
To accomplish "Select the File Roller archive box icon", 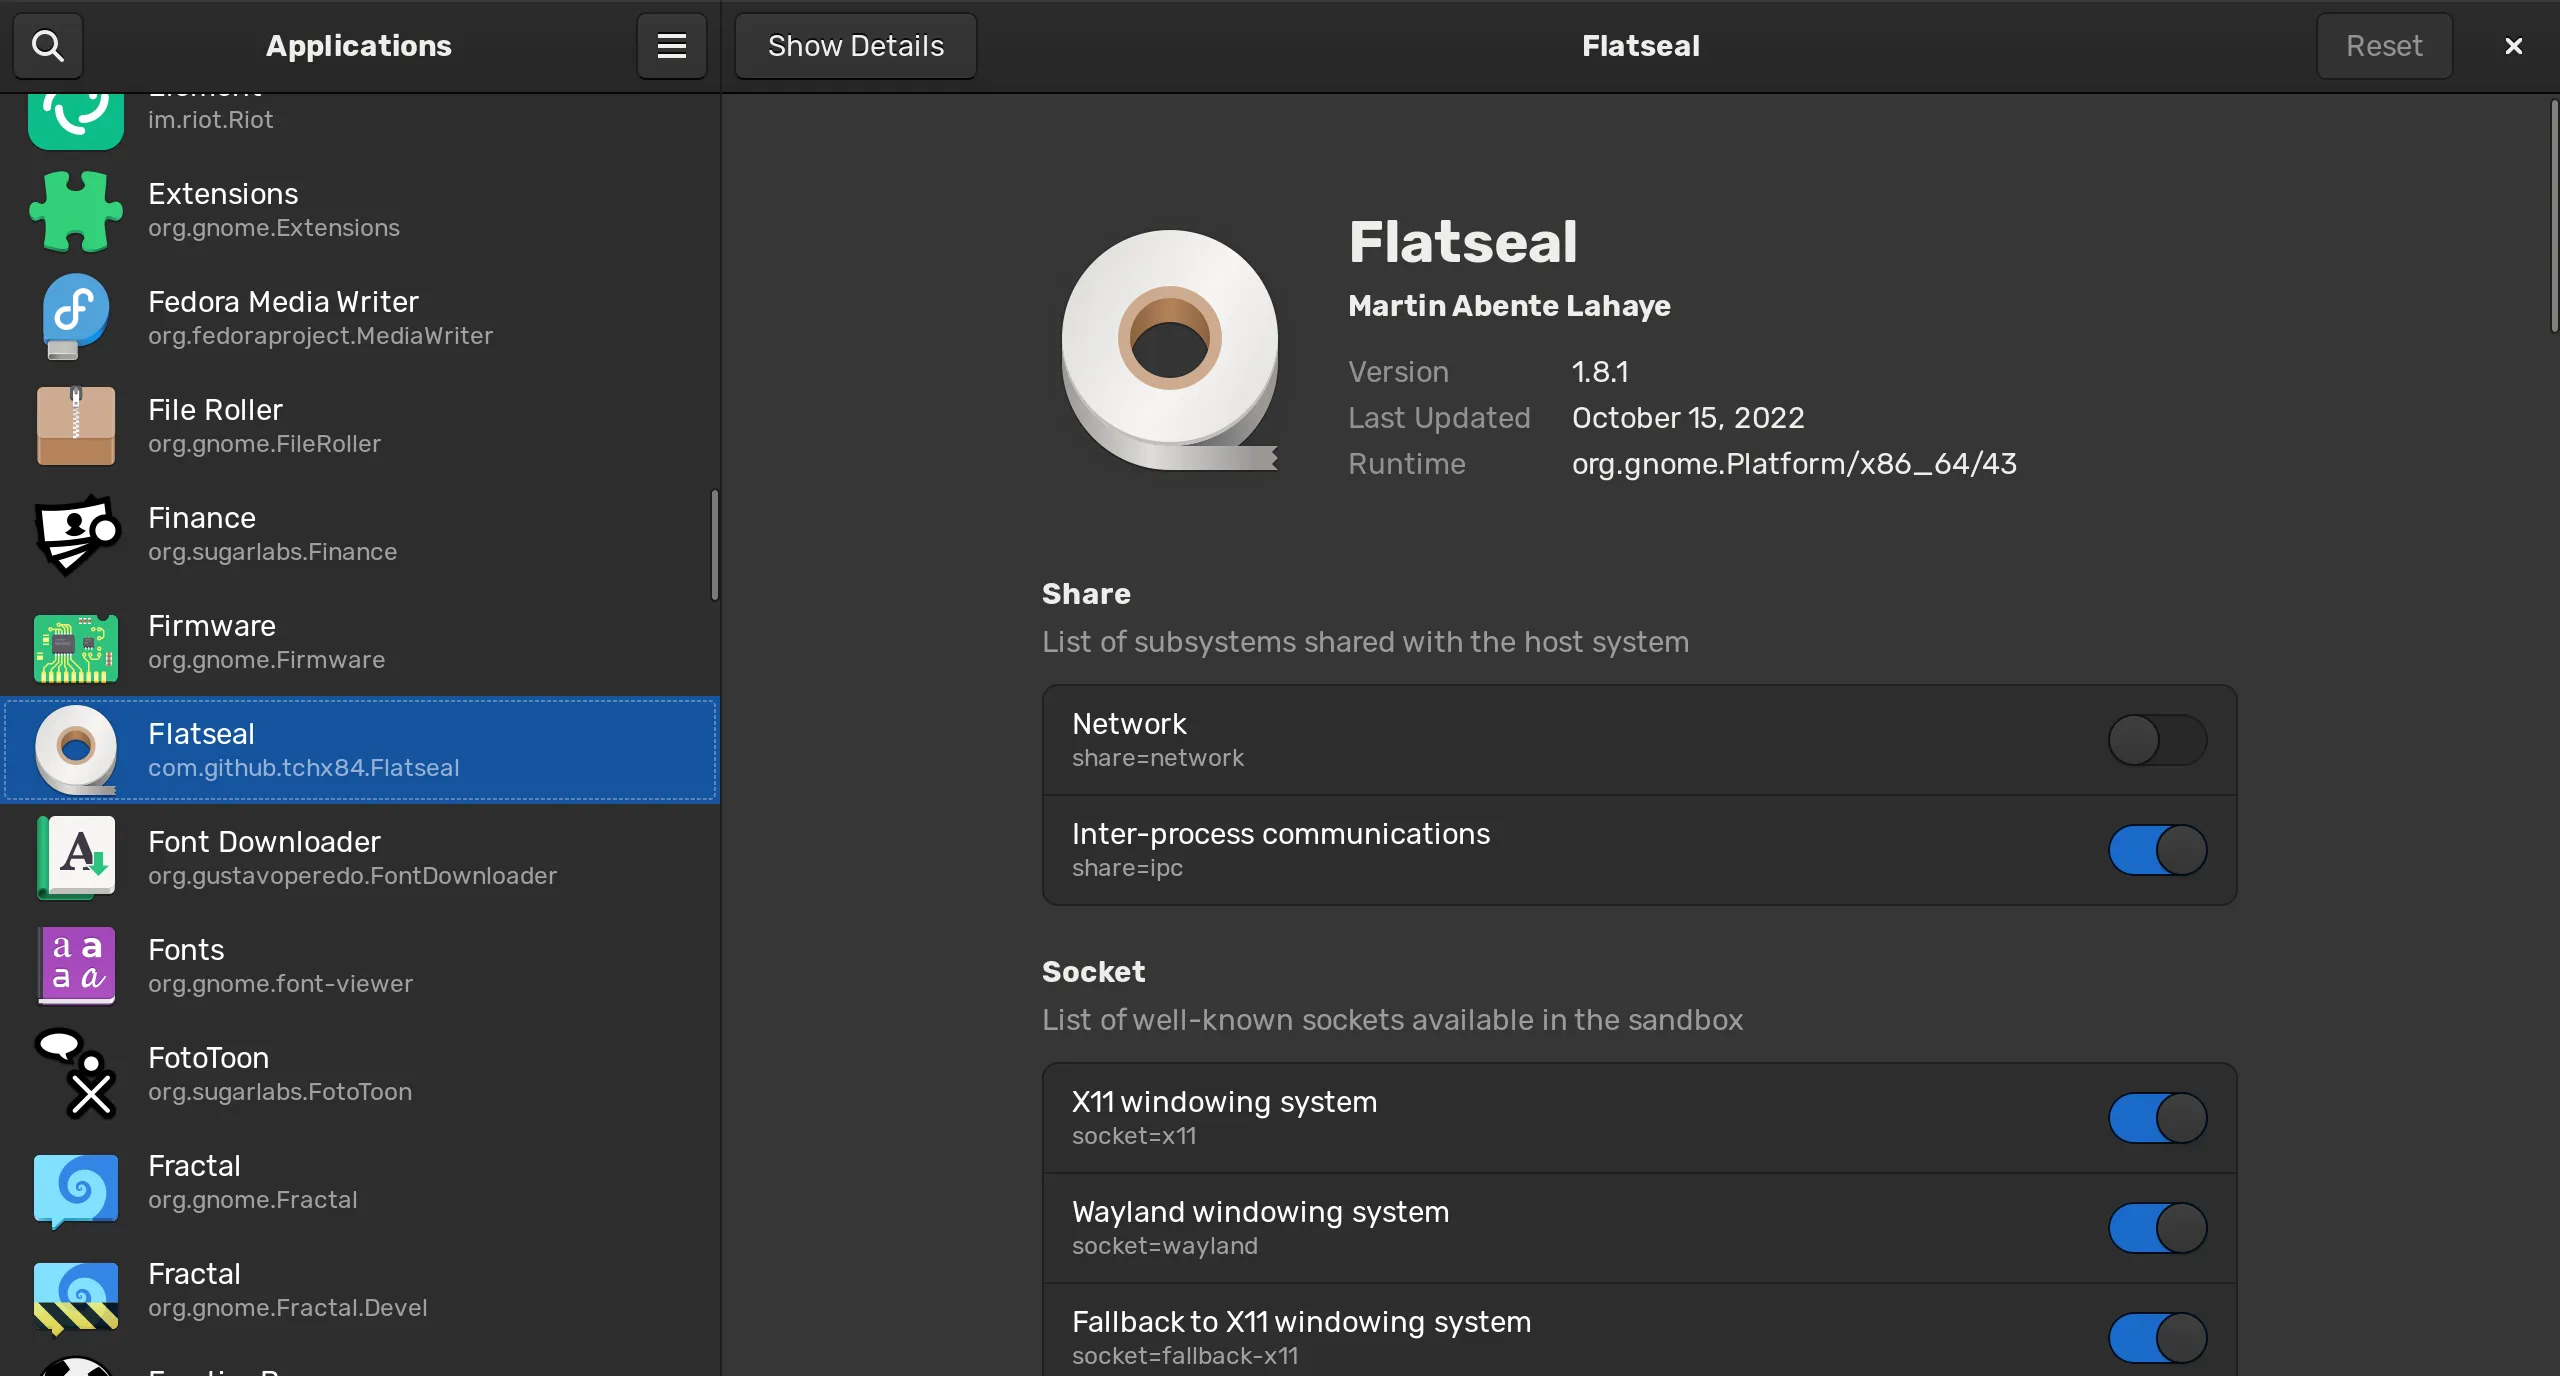I will click(76, 426).
